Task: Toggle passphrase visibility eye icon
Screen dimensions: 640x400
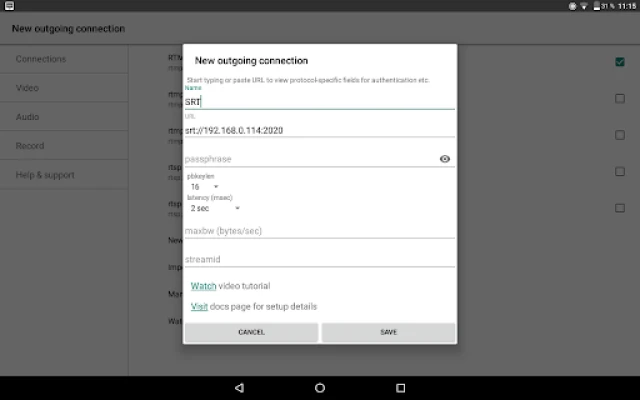Action: pos(444,159)
